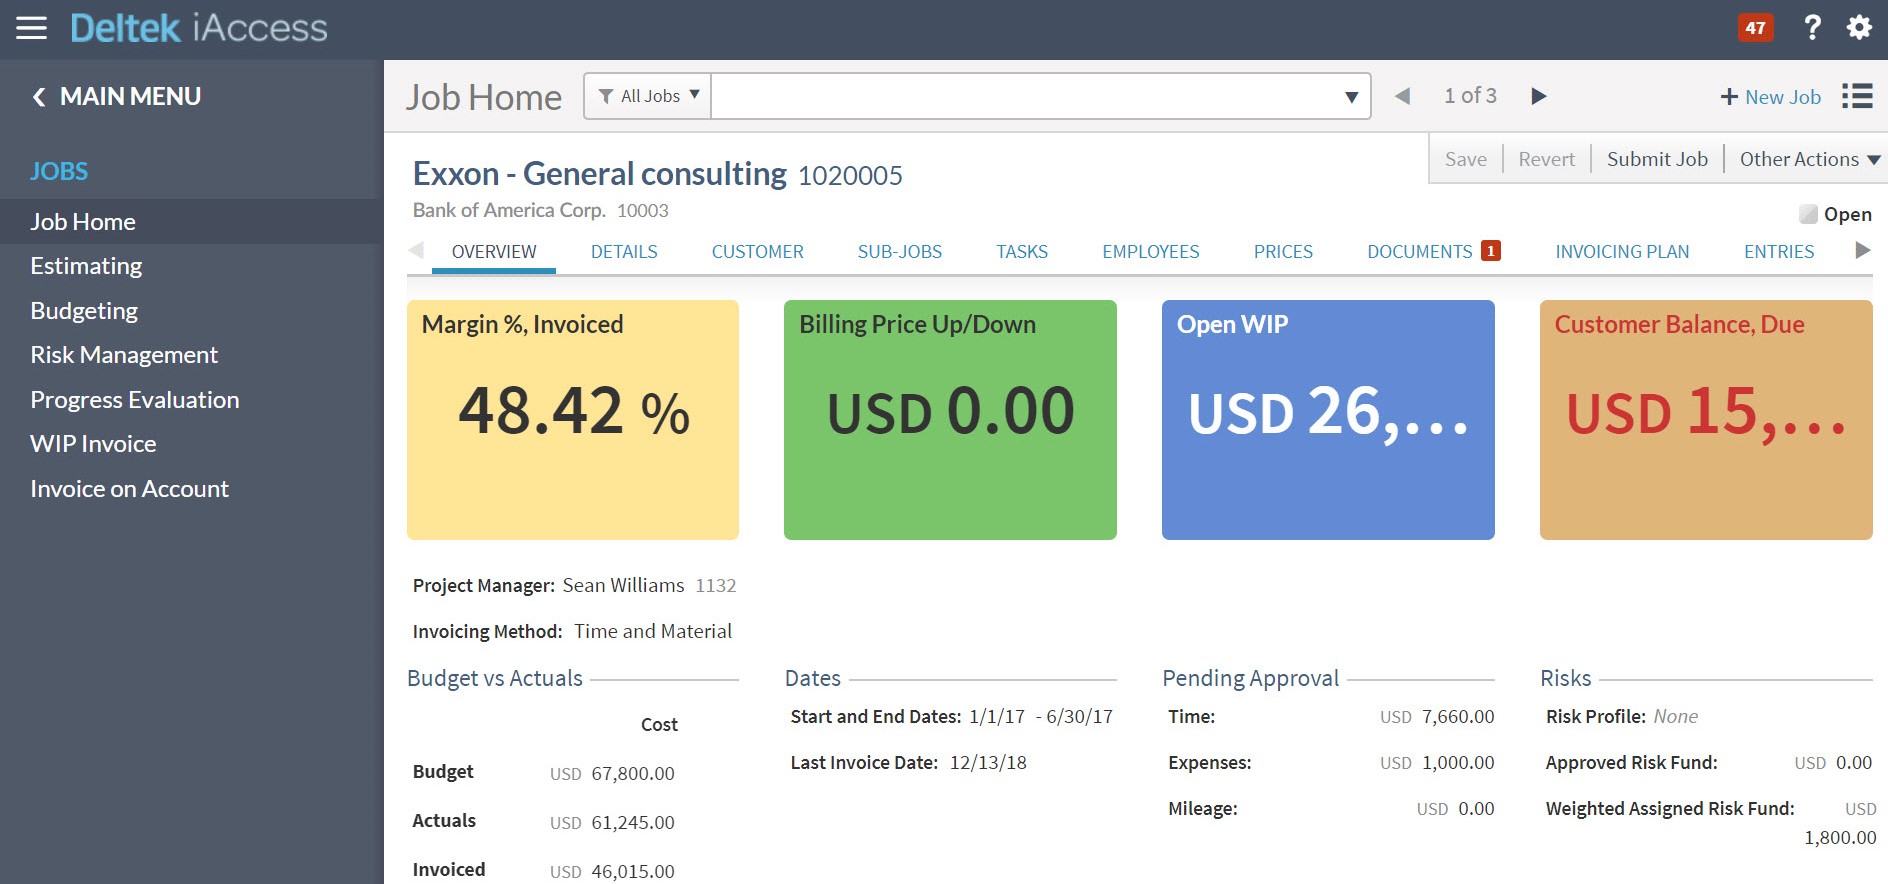The height and width of the screenshot is (884, 1888).
Task: Switch to the Invoicing Plan tab
Action: (x=1622, y=252)
